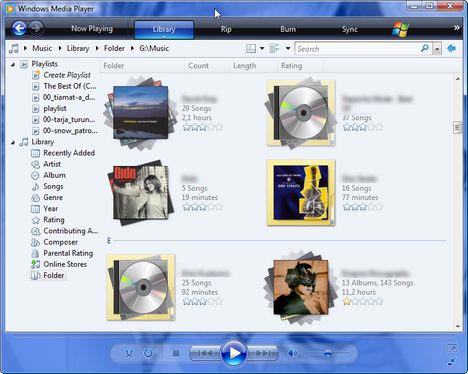Show more tabs with the double chevron
The width and height of the screenshot is (468, 374).
tap(456, 28)
